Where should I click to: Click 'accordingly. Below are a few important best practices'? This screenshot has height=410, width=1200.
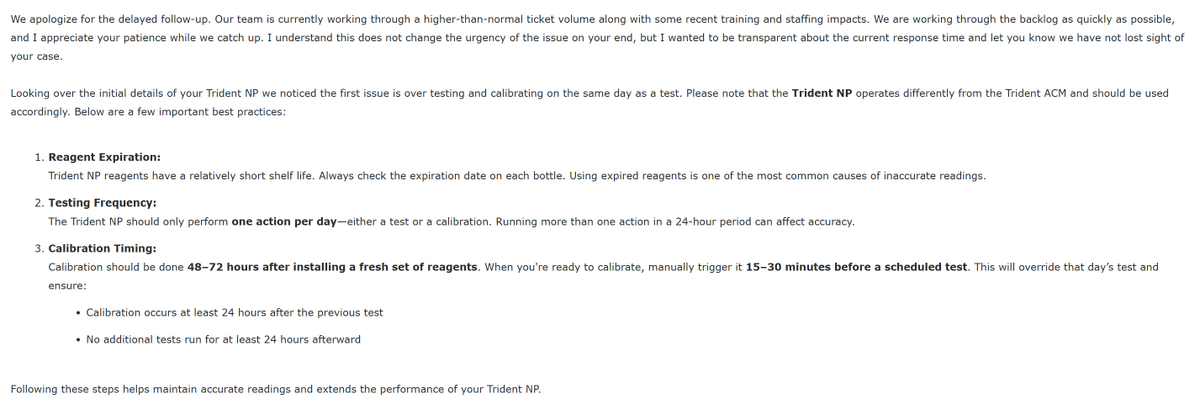tap(148, 111)
